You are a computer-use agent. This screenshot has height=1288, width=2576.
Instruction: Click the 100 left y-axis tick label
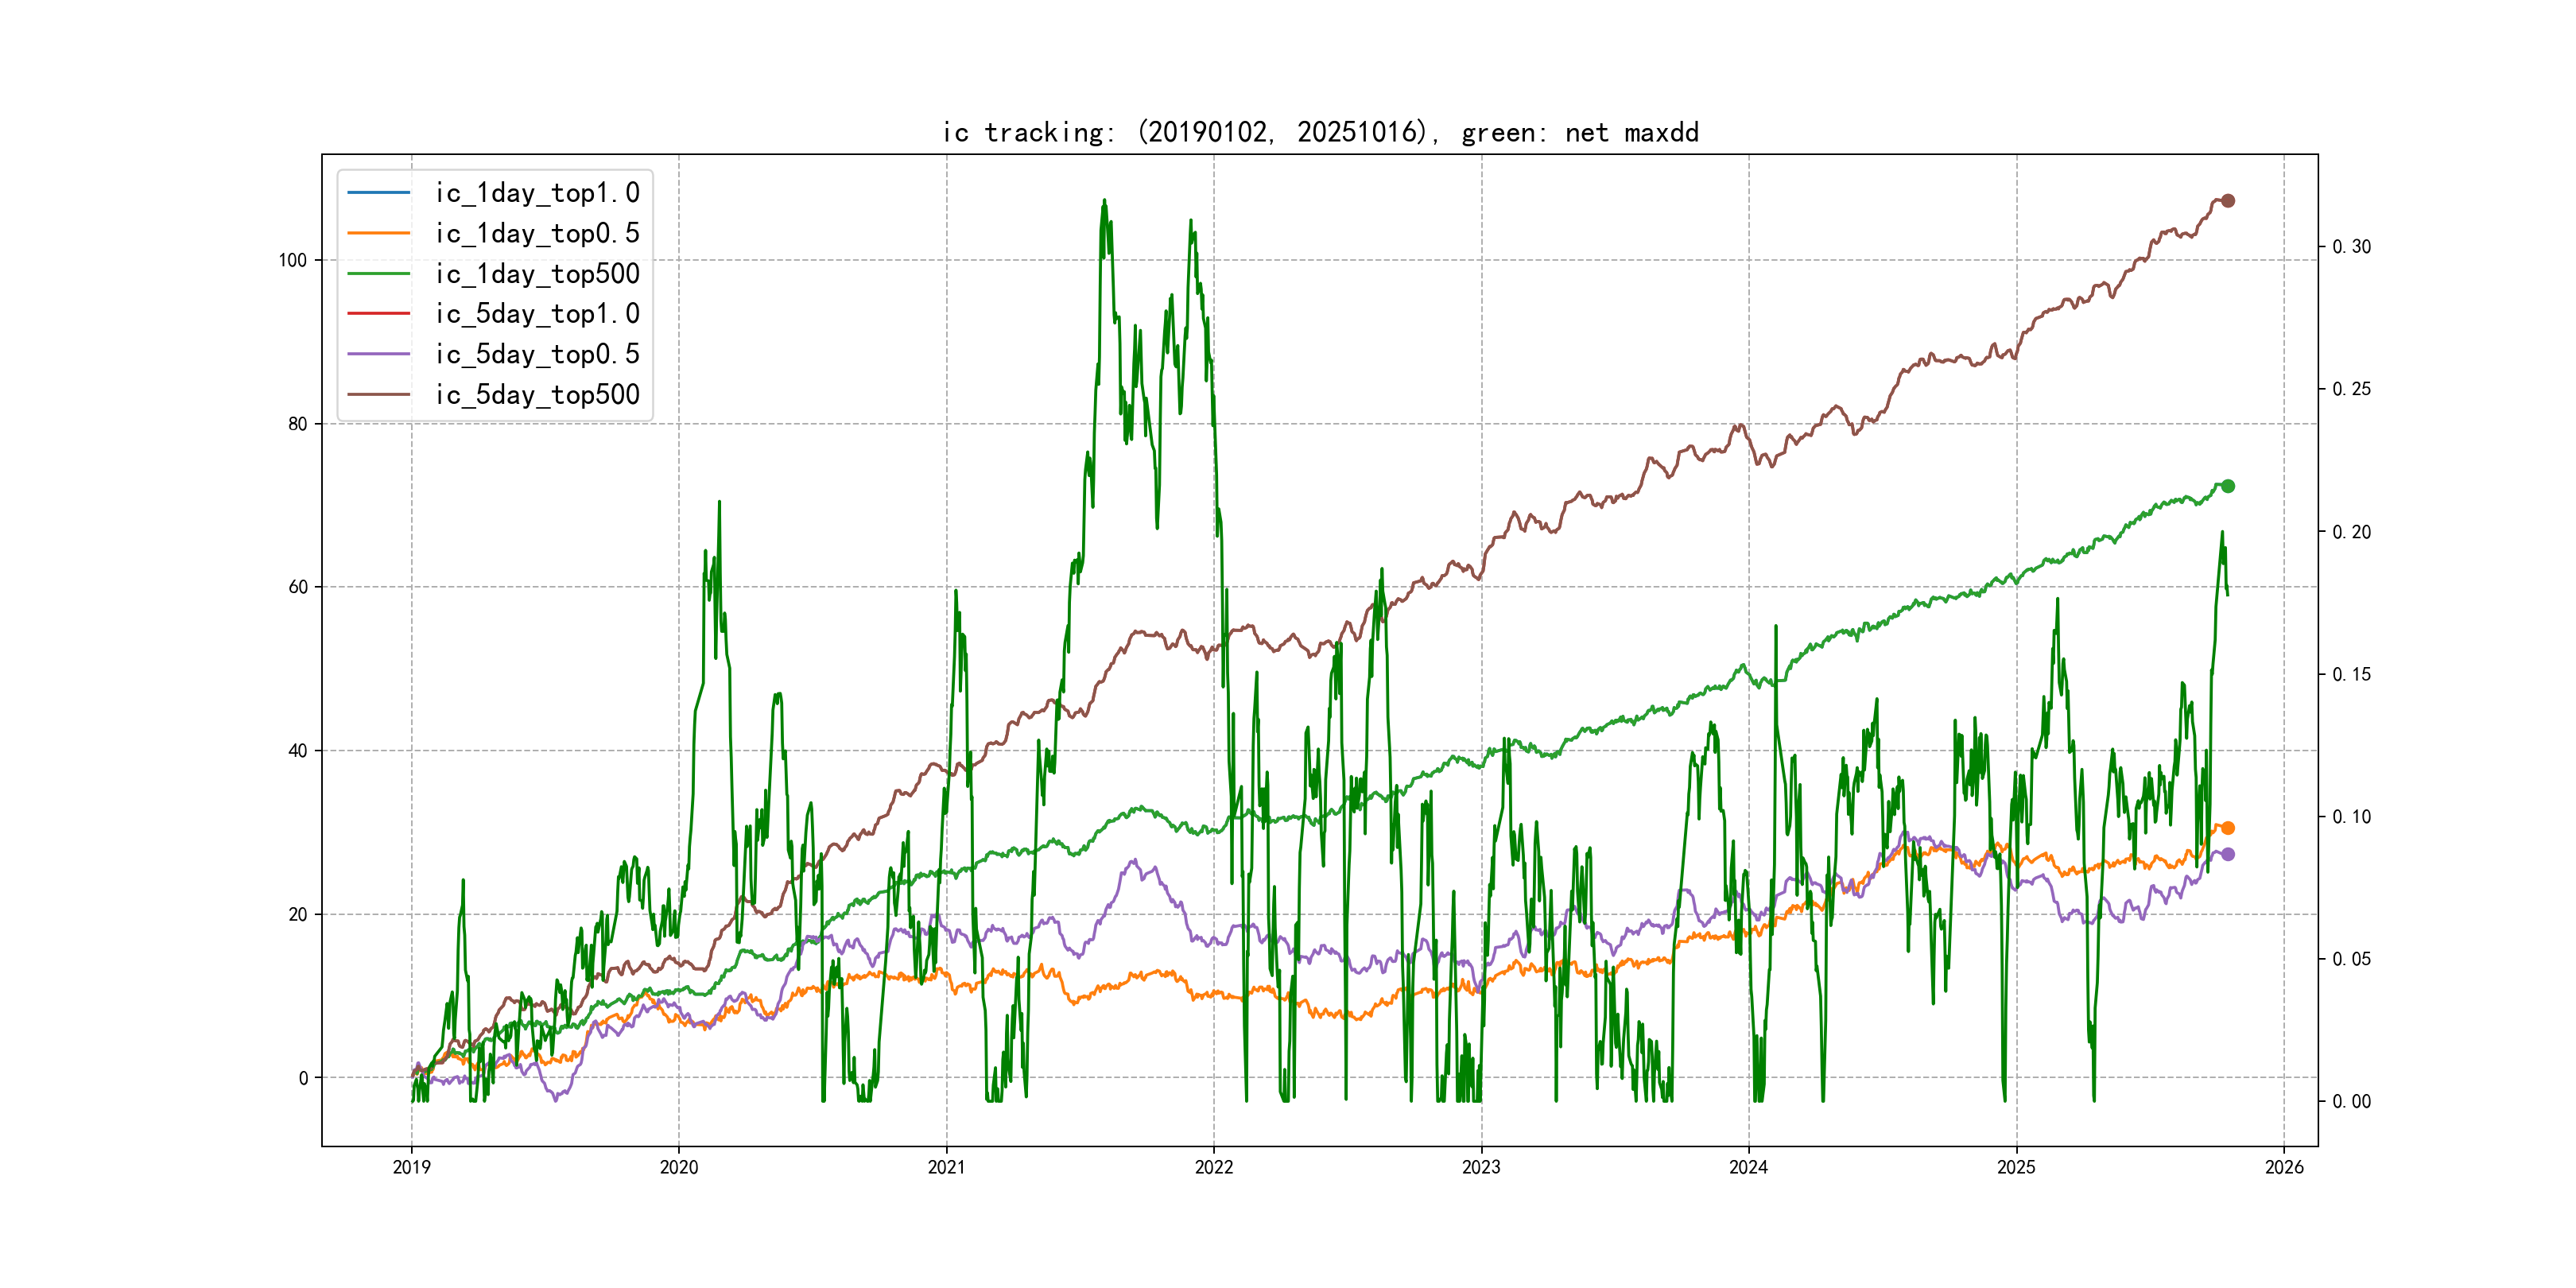click(292, 260)
